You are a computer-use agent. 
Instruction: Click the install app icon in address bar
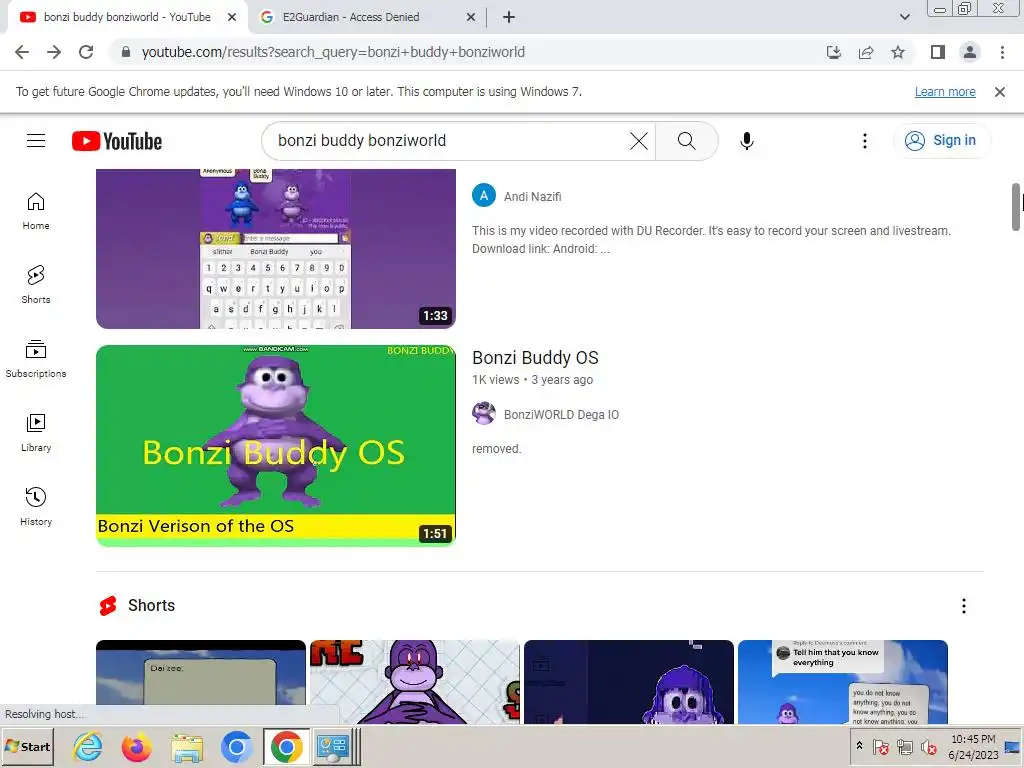pos(833,52)
